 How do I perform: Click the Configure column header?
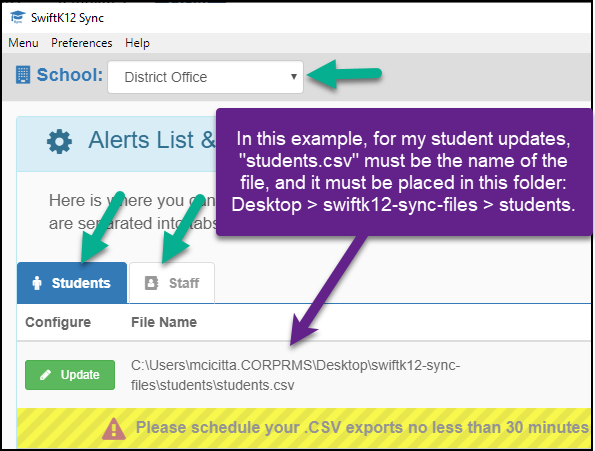pos(58,322)
